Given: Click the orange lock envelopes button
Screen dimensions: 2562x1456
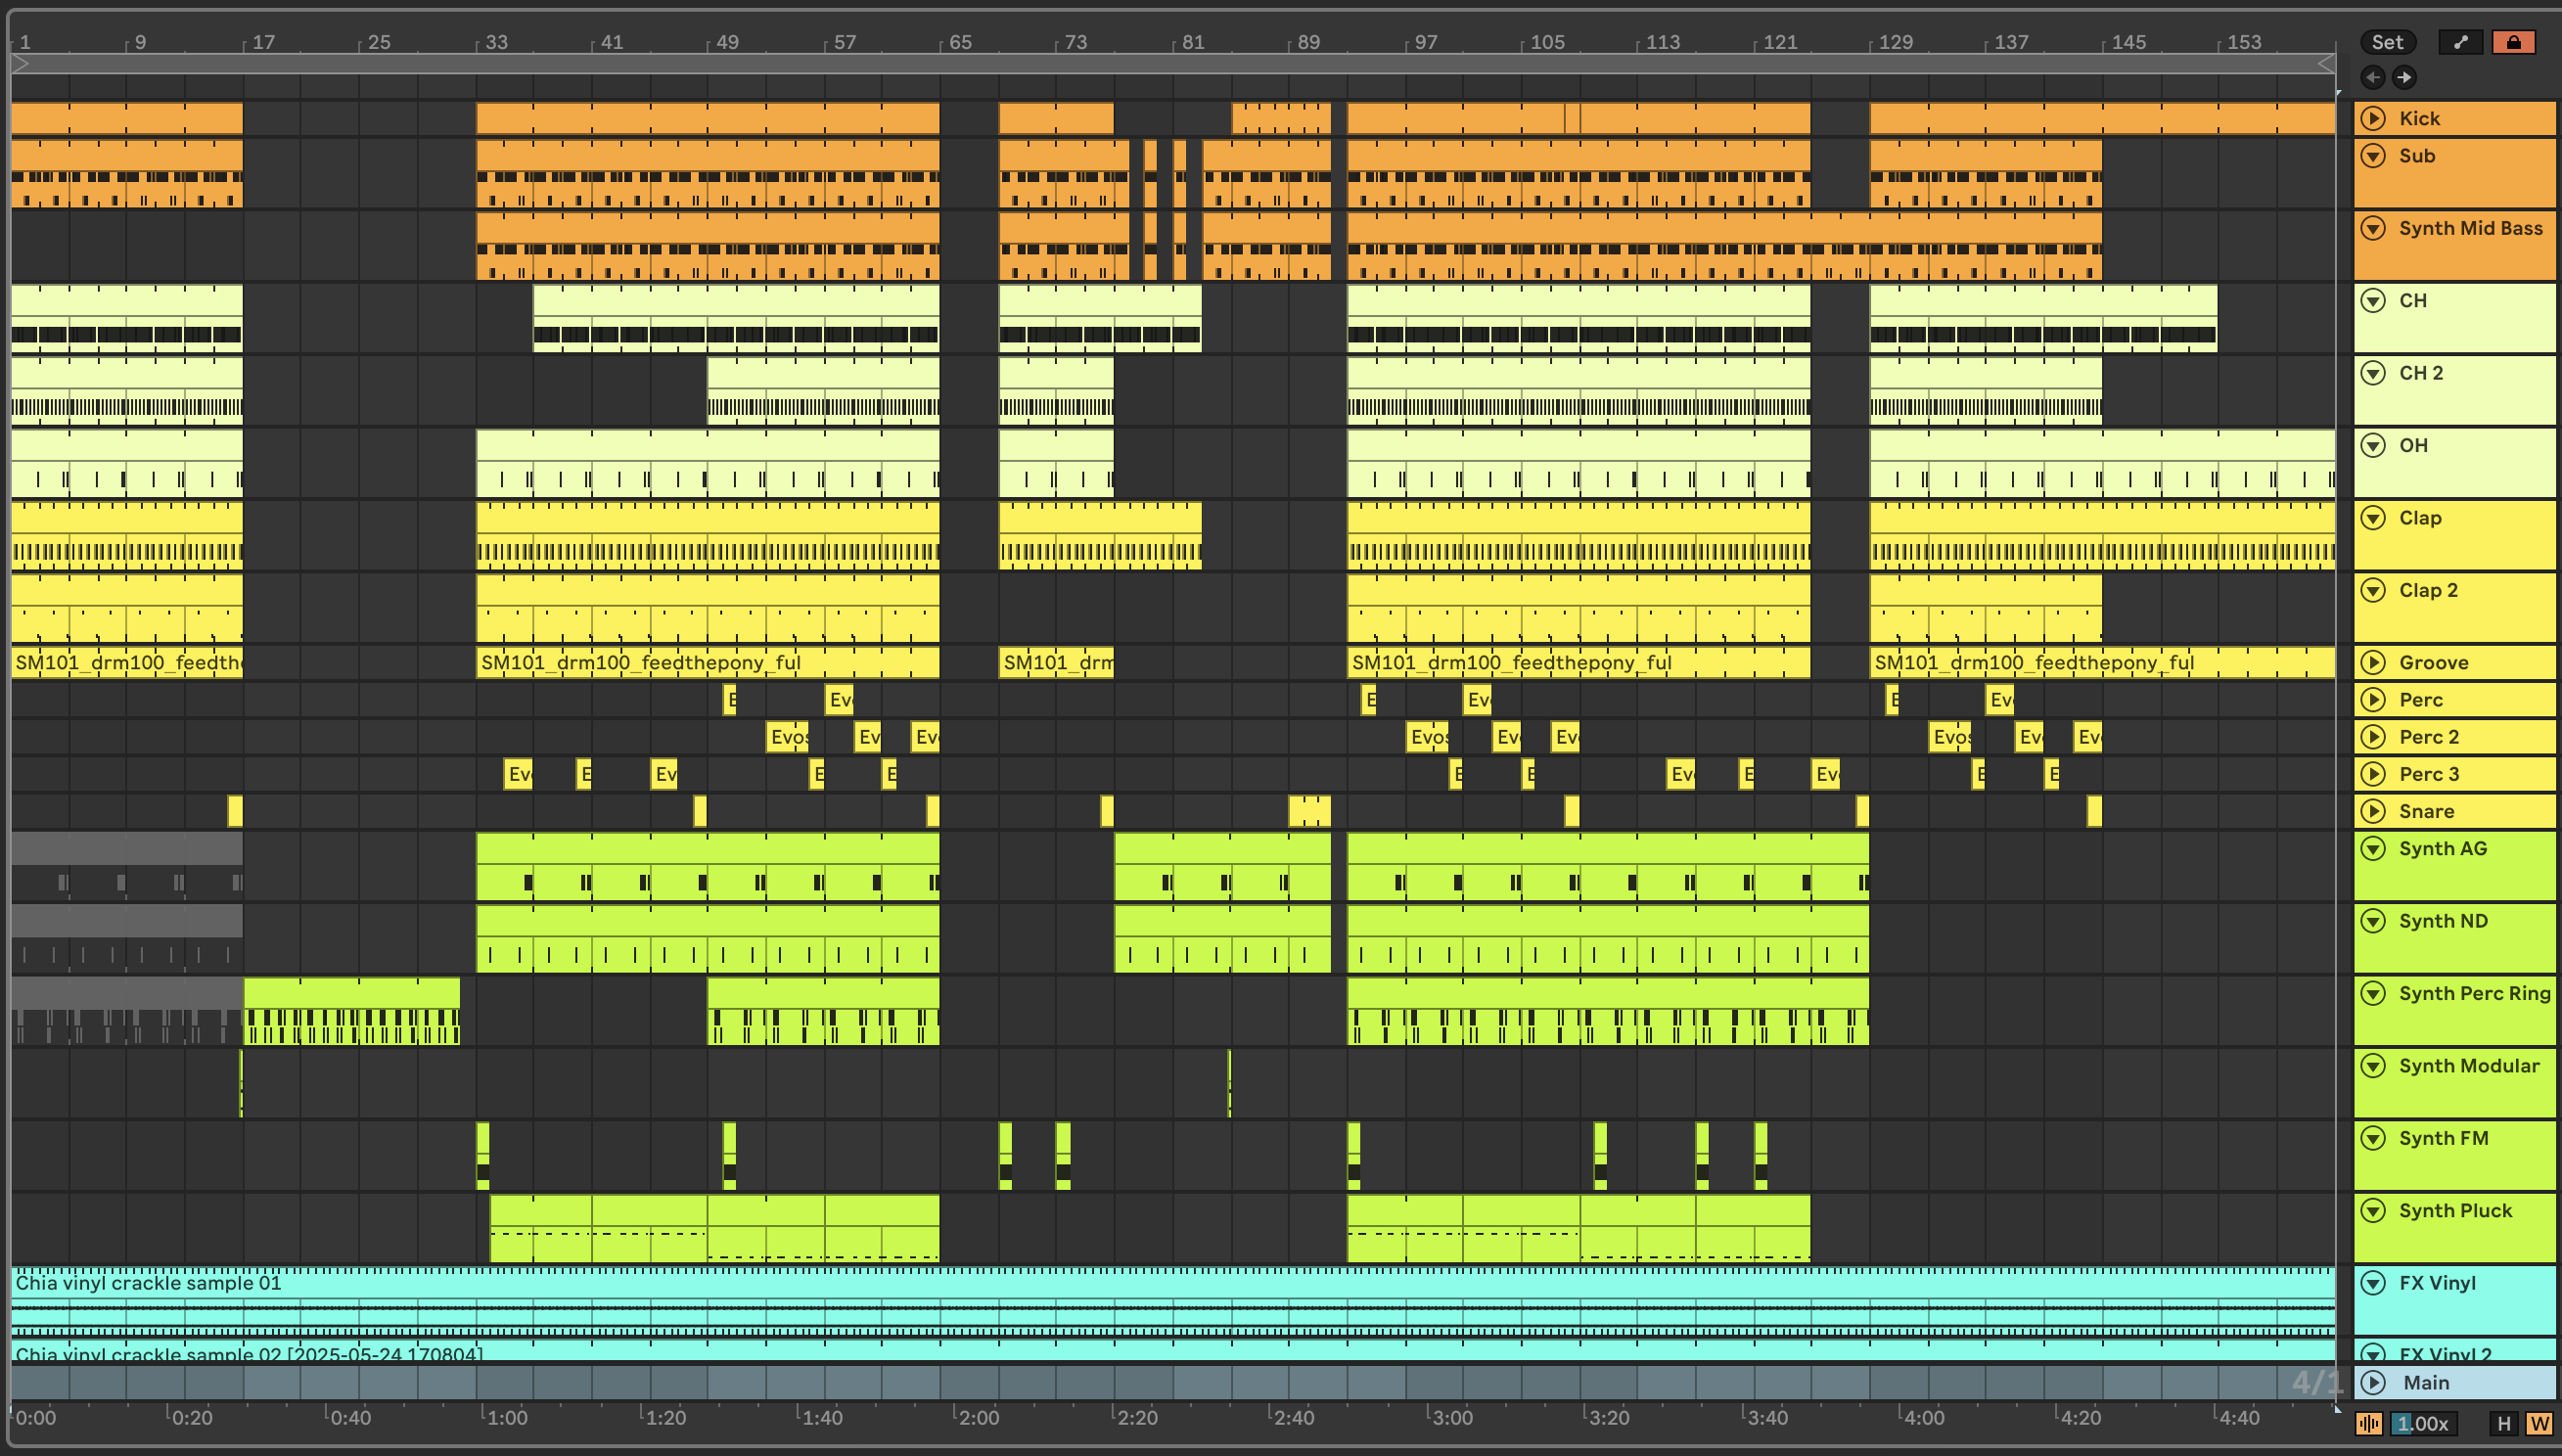Looking at the screenshot, I should [x=2513, y=42].
